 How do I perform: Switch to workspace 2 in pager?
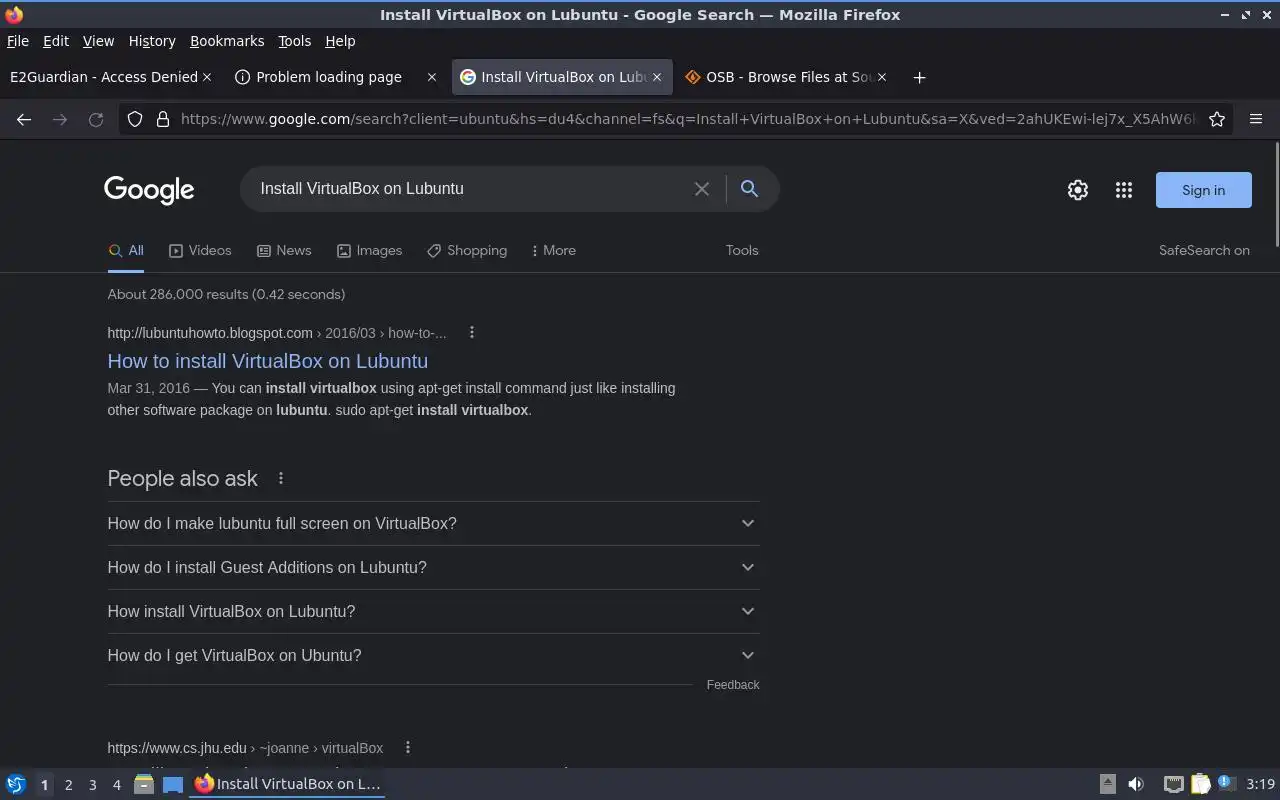(x=68, y=785)
